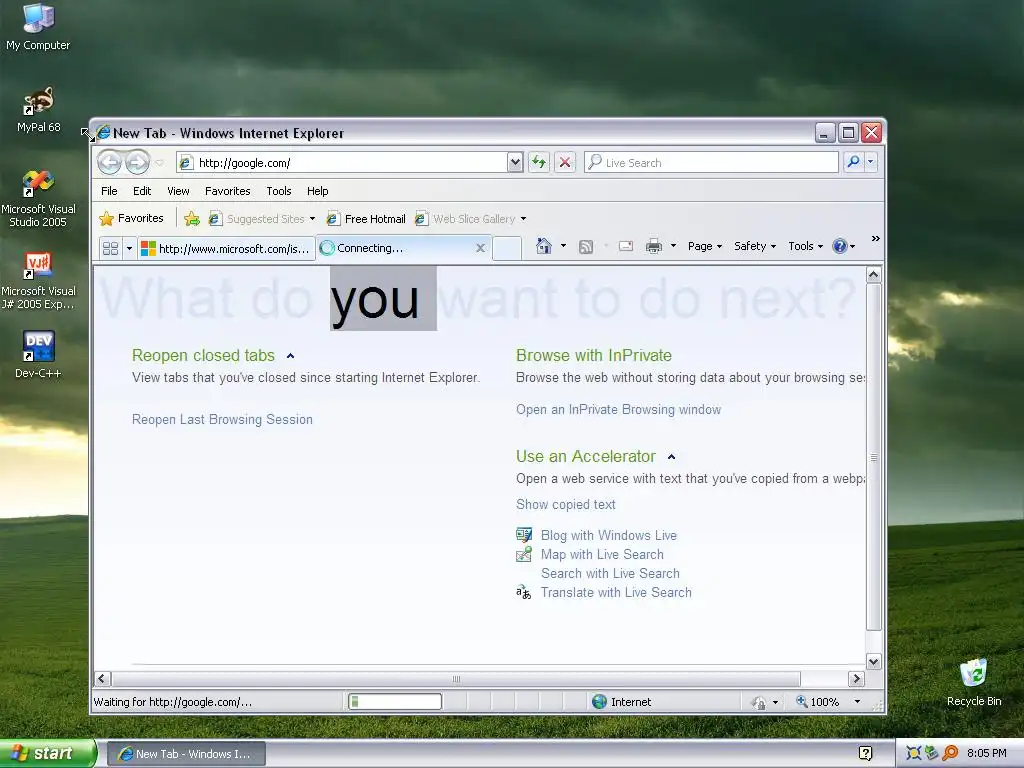Click the Live Search input box
Screen dimensions: 1024x768
point(711,163)
